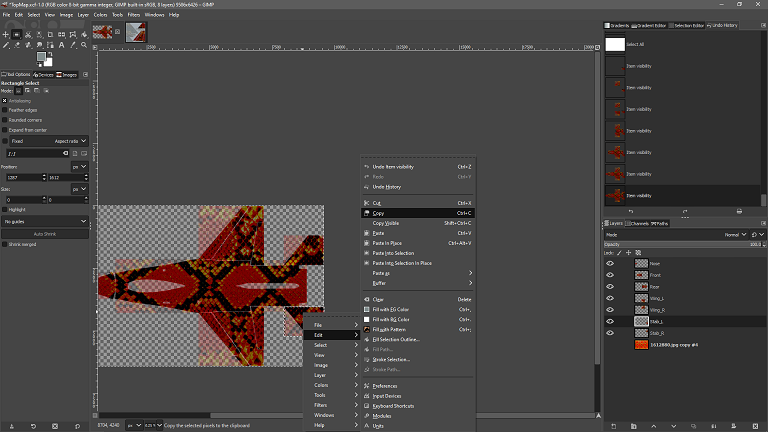Select the Select All undo history thumbnail
768x432 pixels.
(x=615, y=44)
